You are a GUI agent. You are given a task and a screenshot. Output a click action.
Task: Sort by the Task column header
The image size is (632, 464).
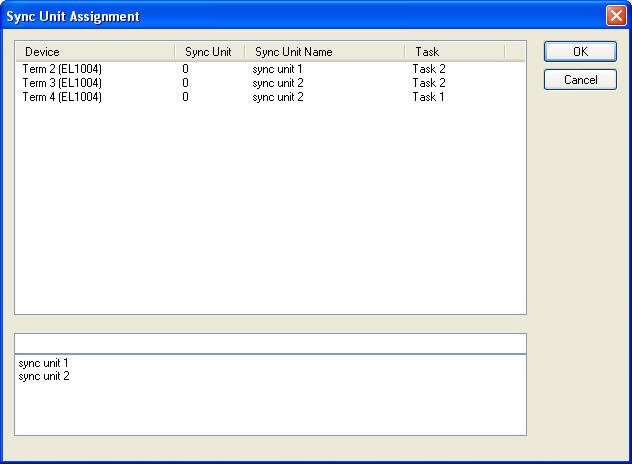(x=454, y=52)
